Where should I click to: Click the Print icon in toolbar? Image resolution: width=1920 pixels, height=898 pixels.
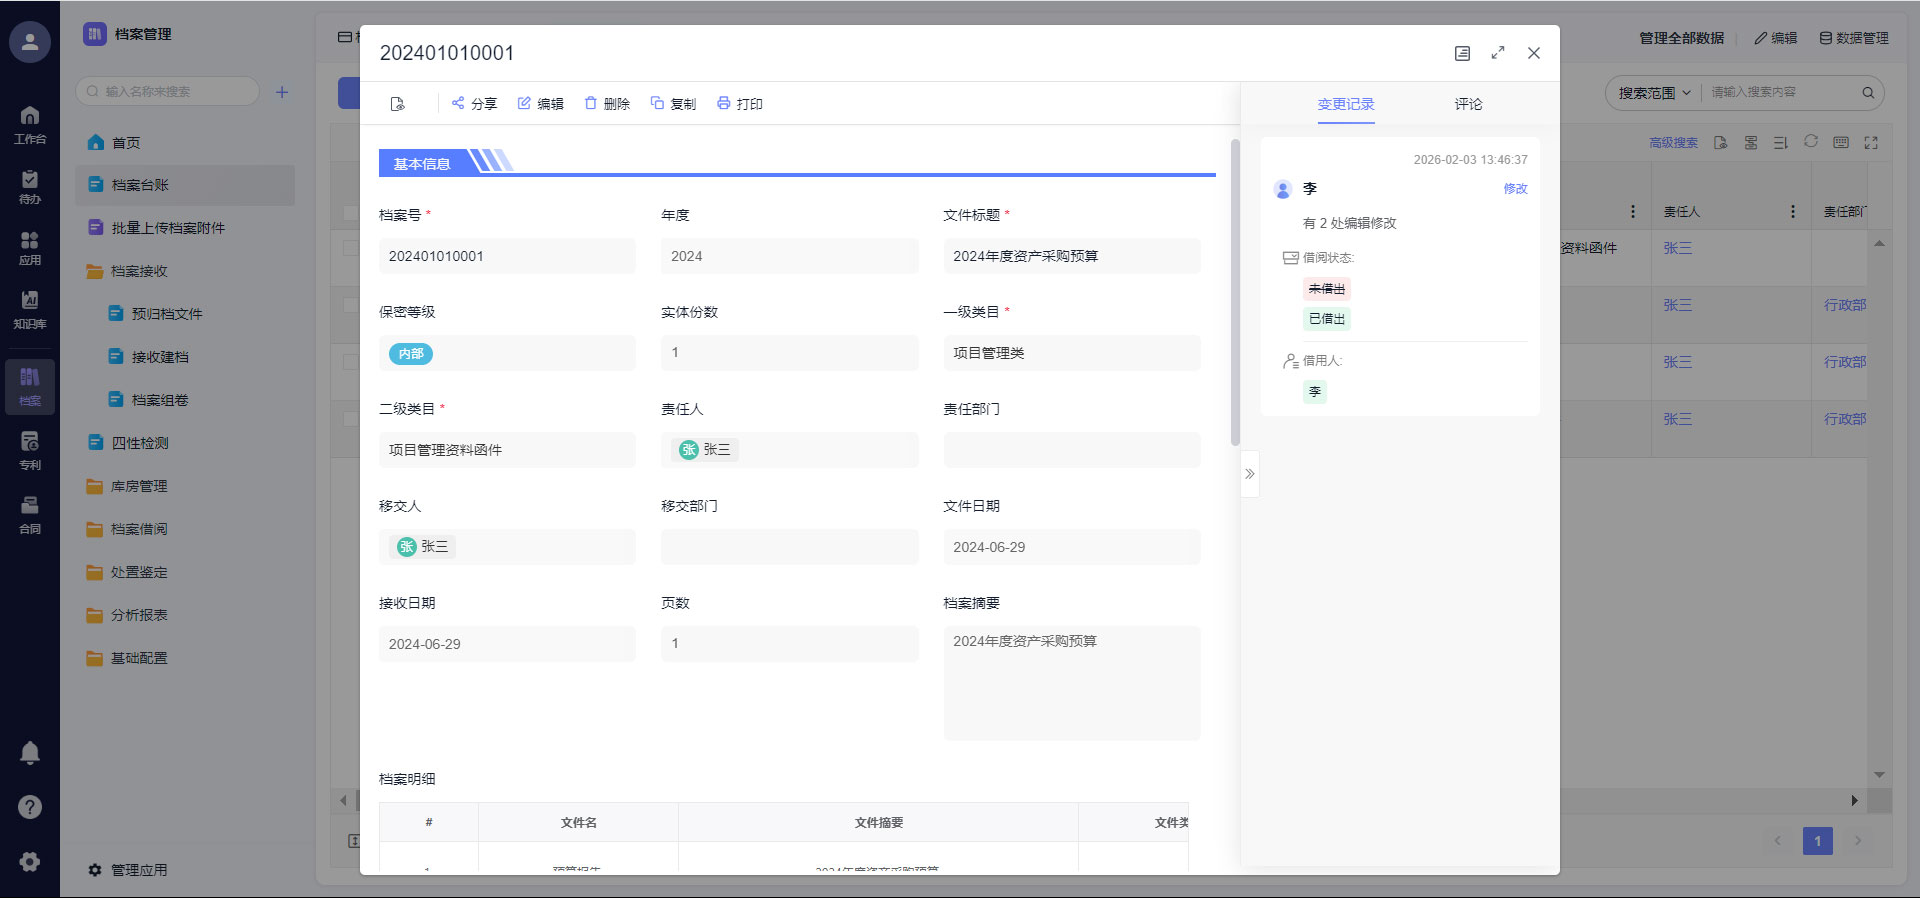click(x=724, y=103)
